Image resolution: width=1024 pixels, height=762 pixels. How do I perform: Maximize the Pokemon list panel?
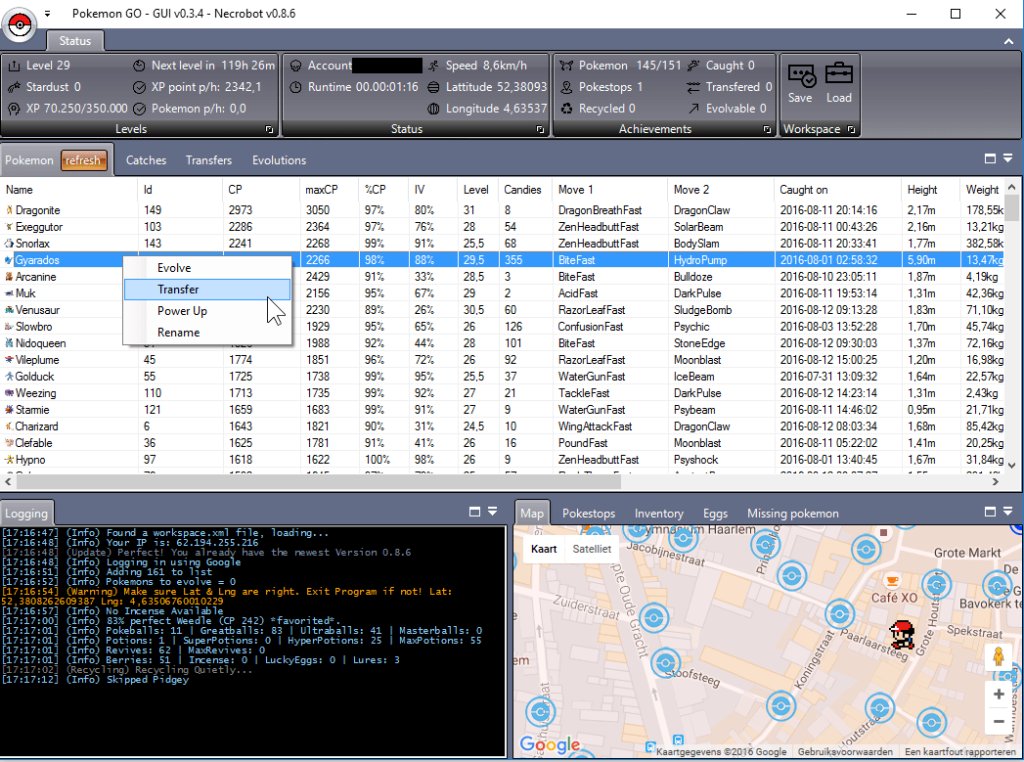pos(990,159)
